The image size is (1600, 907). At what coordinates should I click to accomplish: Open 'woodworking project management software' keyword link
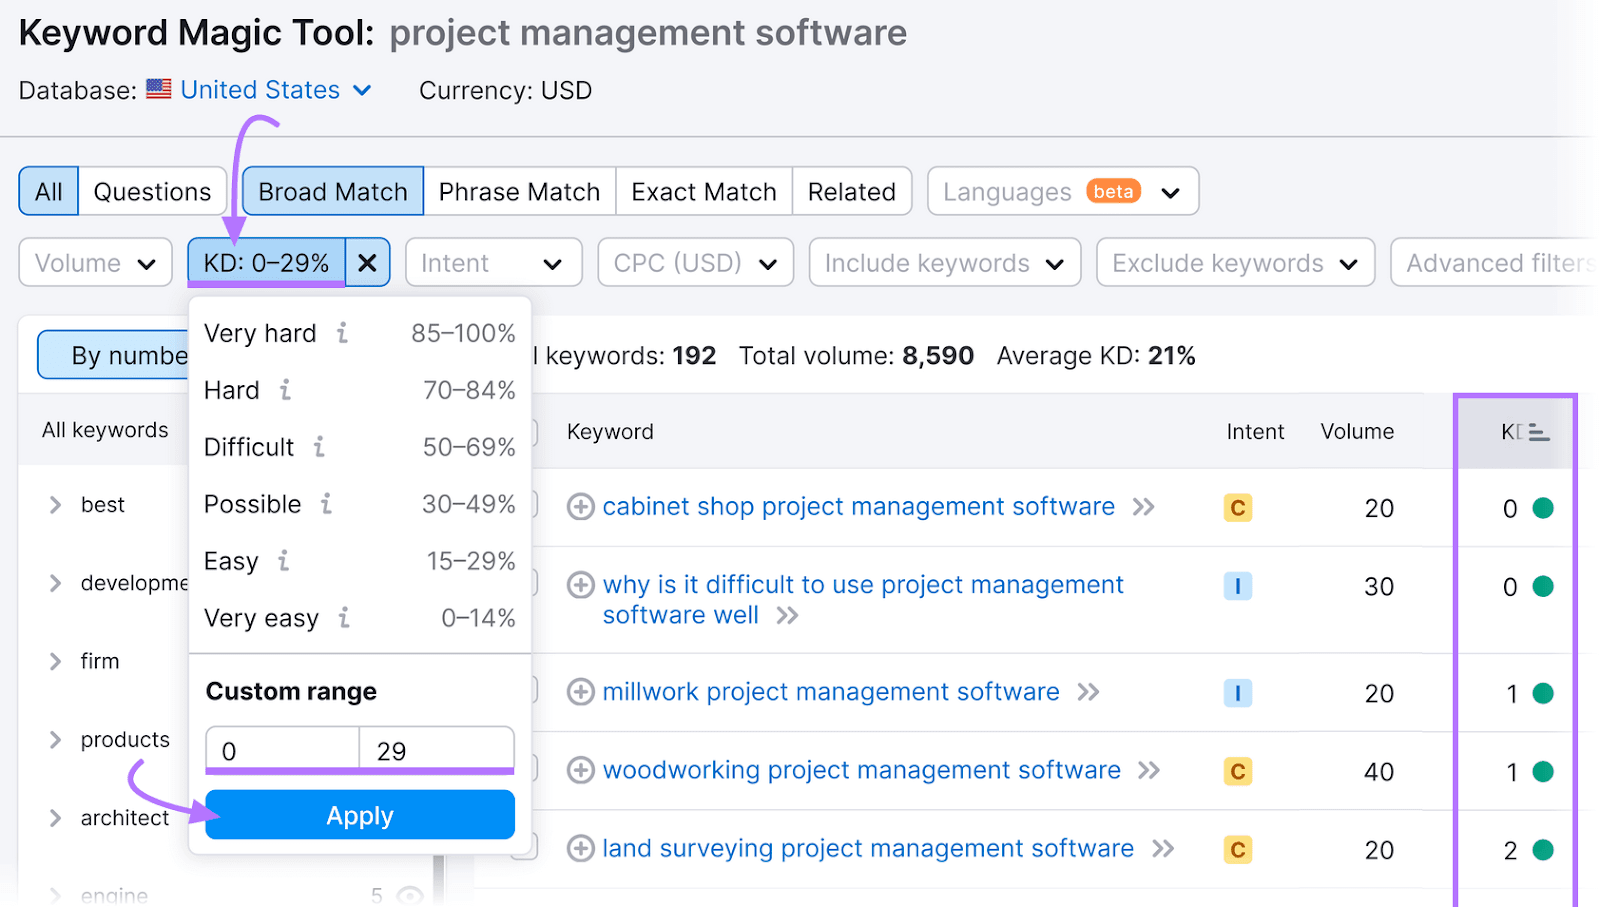click(x=861, y=770)
